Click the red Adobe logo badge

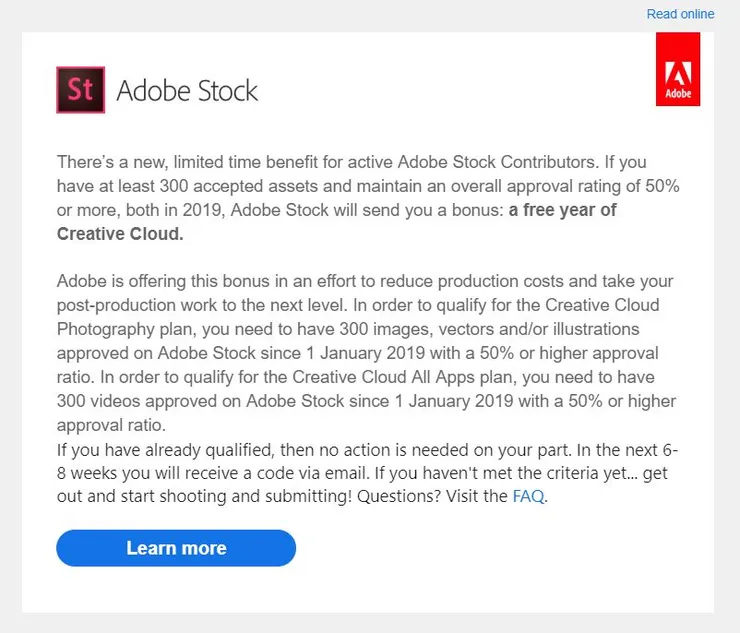tap(677, 70)
